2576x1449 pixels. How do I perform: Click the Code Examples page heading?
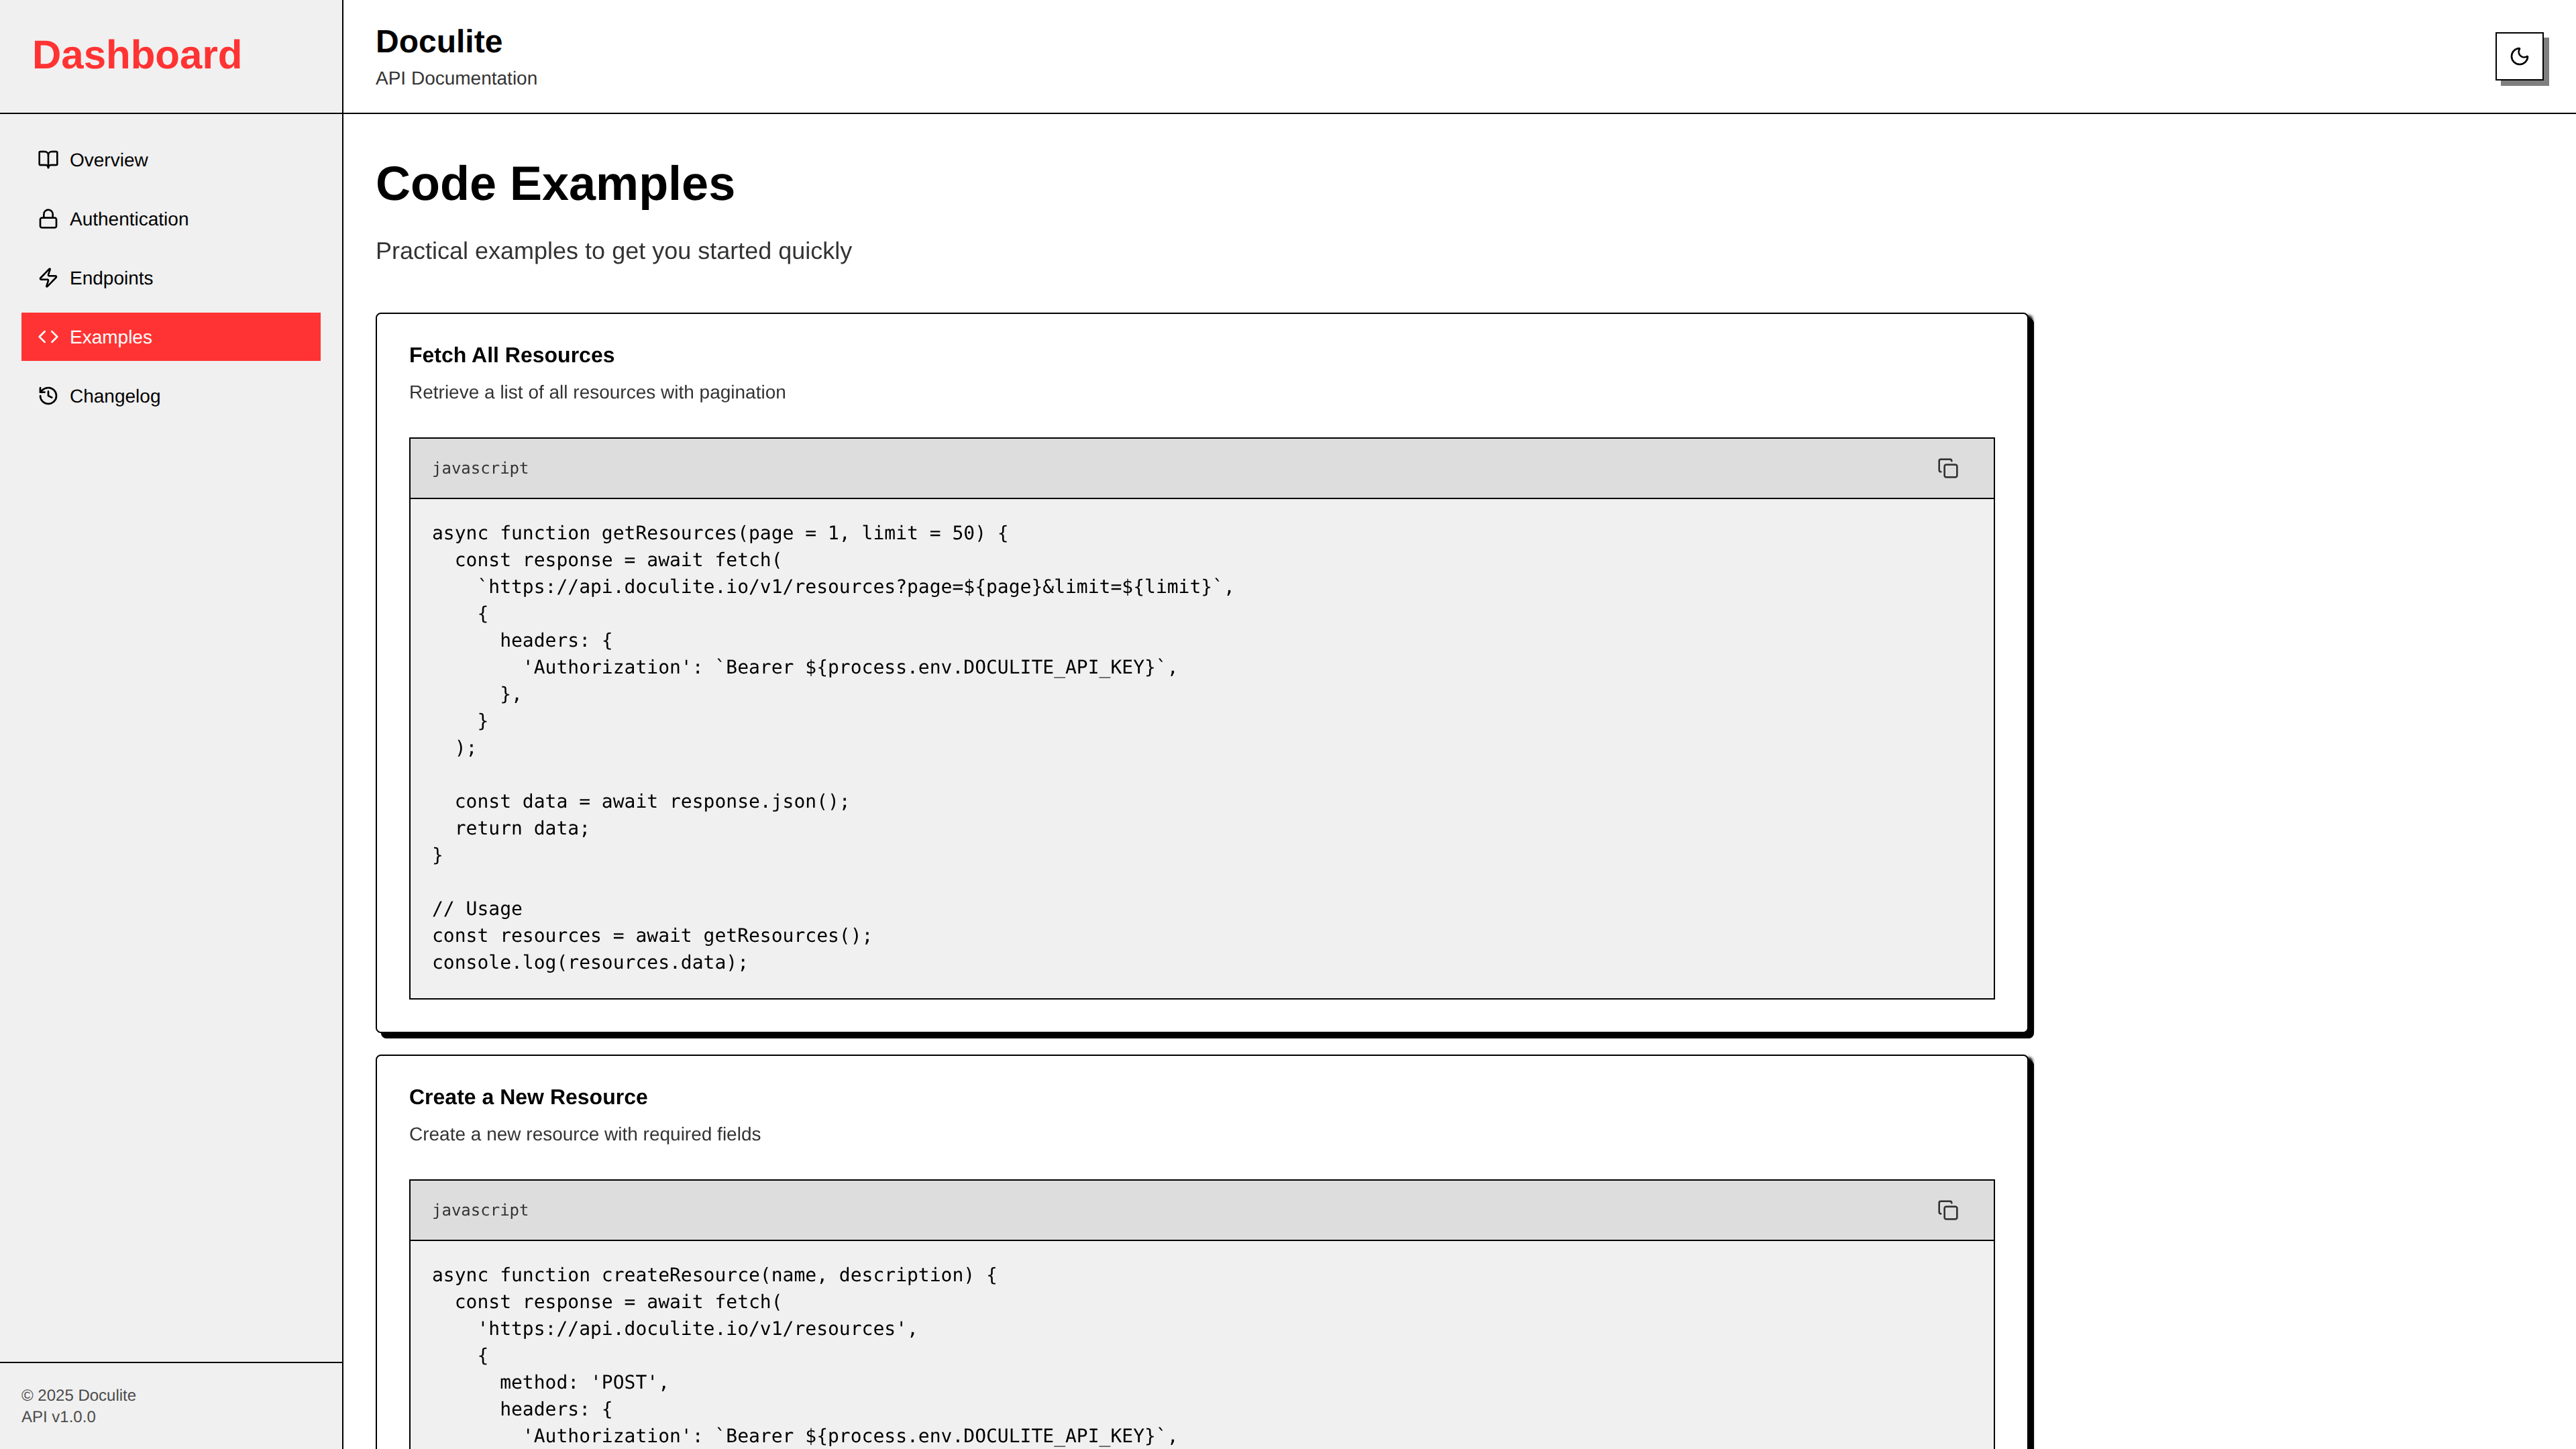[x=555, y=184]
